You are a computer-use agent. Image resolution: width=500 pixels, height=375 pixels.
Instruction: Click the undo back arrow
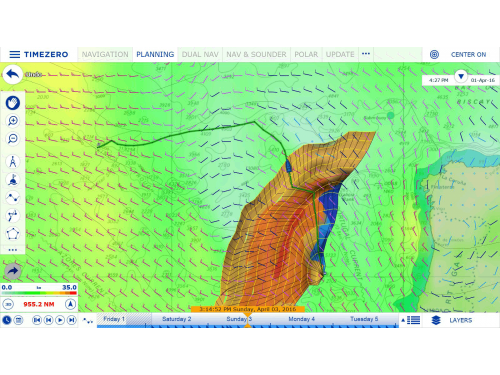pos(13,74)
